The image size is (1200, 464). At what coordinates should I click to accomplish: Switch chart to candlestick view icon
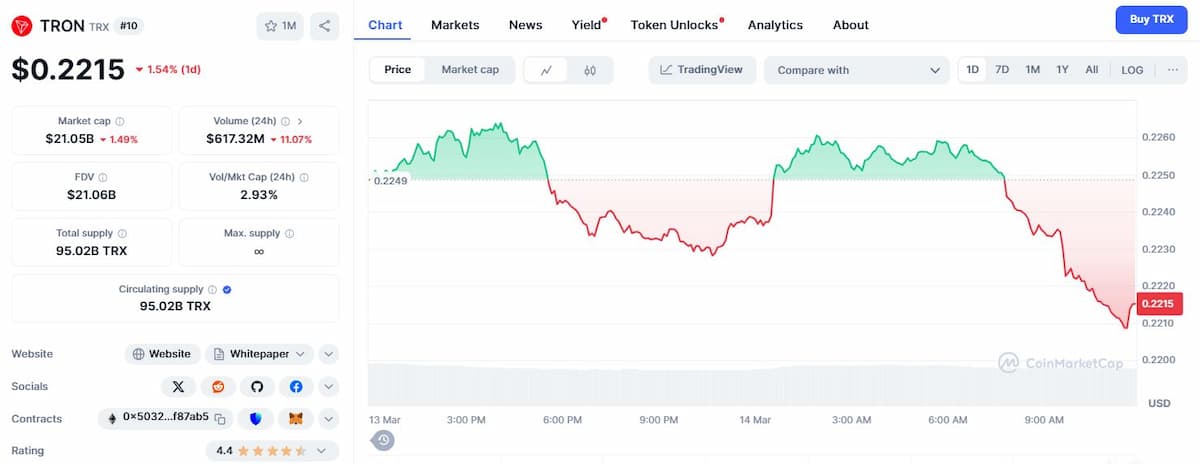(590, 70)
